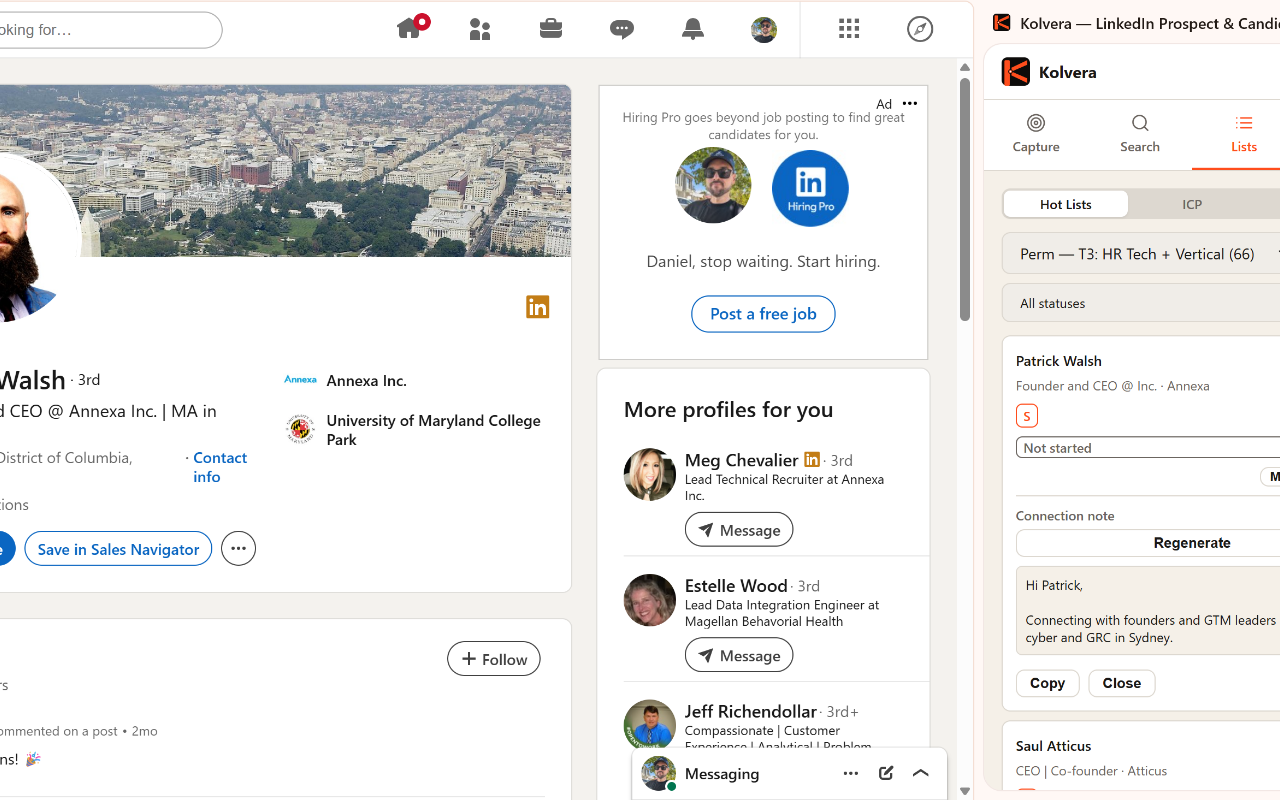Viewport: 1280px width, 800px height.
Task: Open the Me profile avatar in nav bar
Action: pos(764,30)
